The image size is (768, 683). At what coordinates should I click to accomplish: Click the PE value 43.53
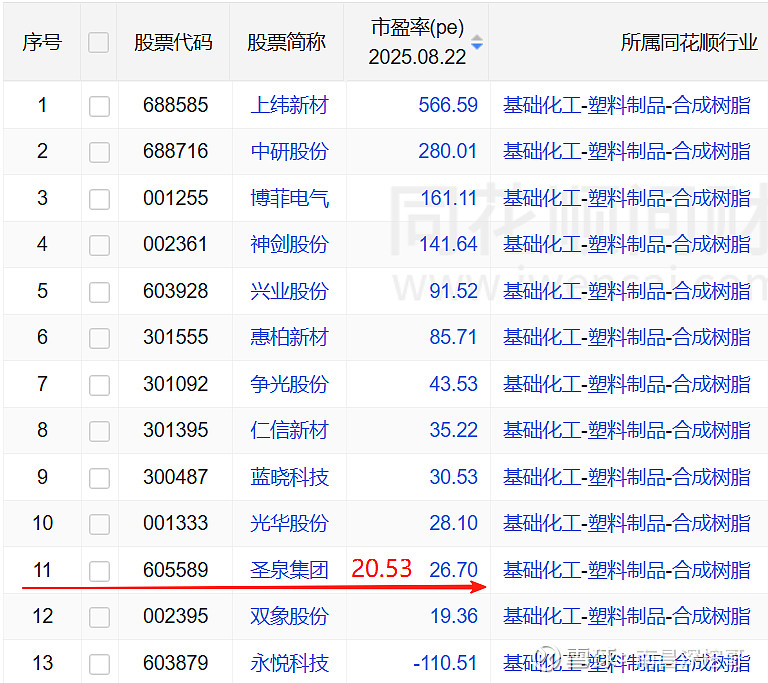point(454,384)
